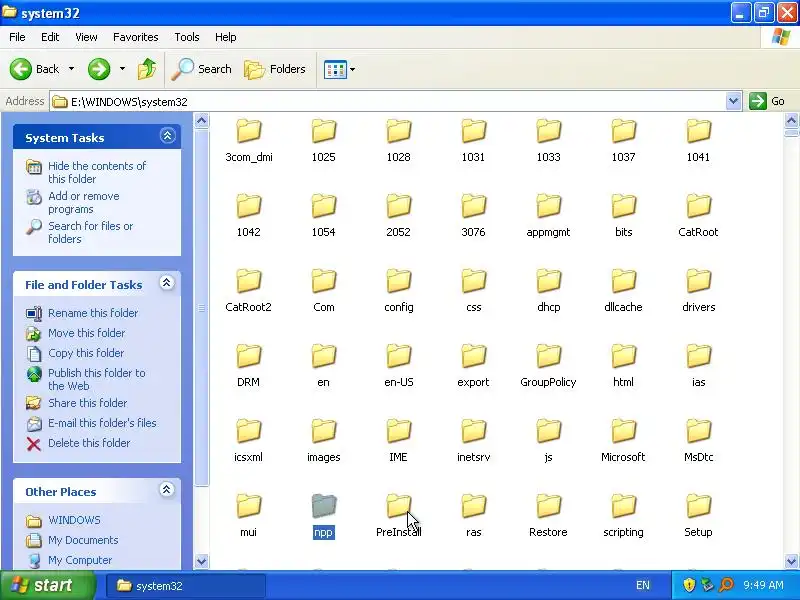Click the address bar path field
Image resolution: width=800 pixels, height=600 pixels.
388,102
